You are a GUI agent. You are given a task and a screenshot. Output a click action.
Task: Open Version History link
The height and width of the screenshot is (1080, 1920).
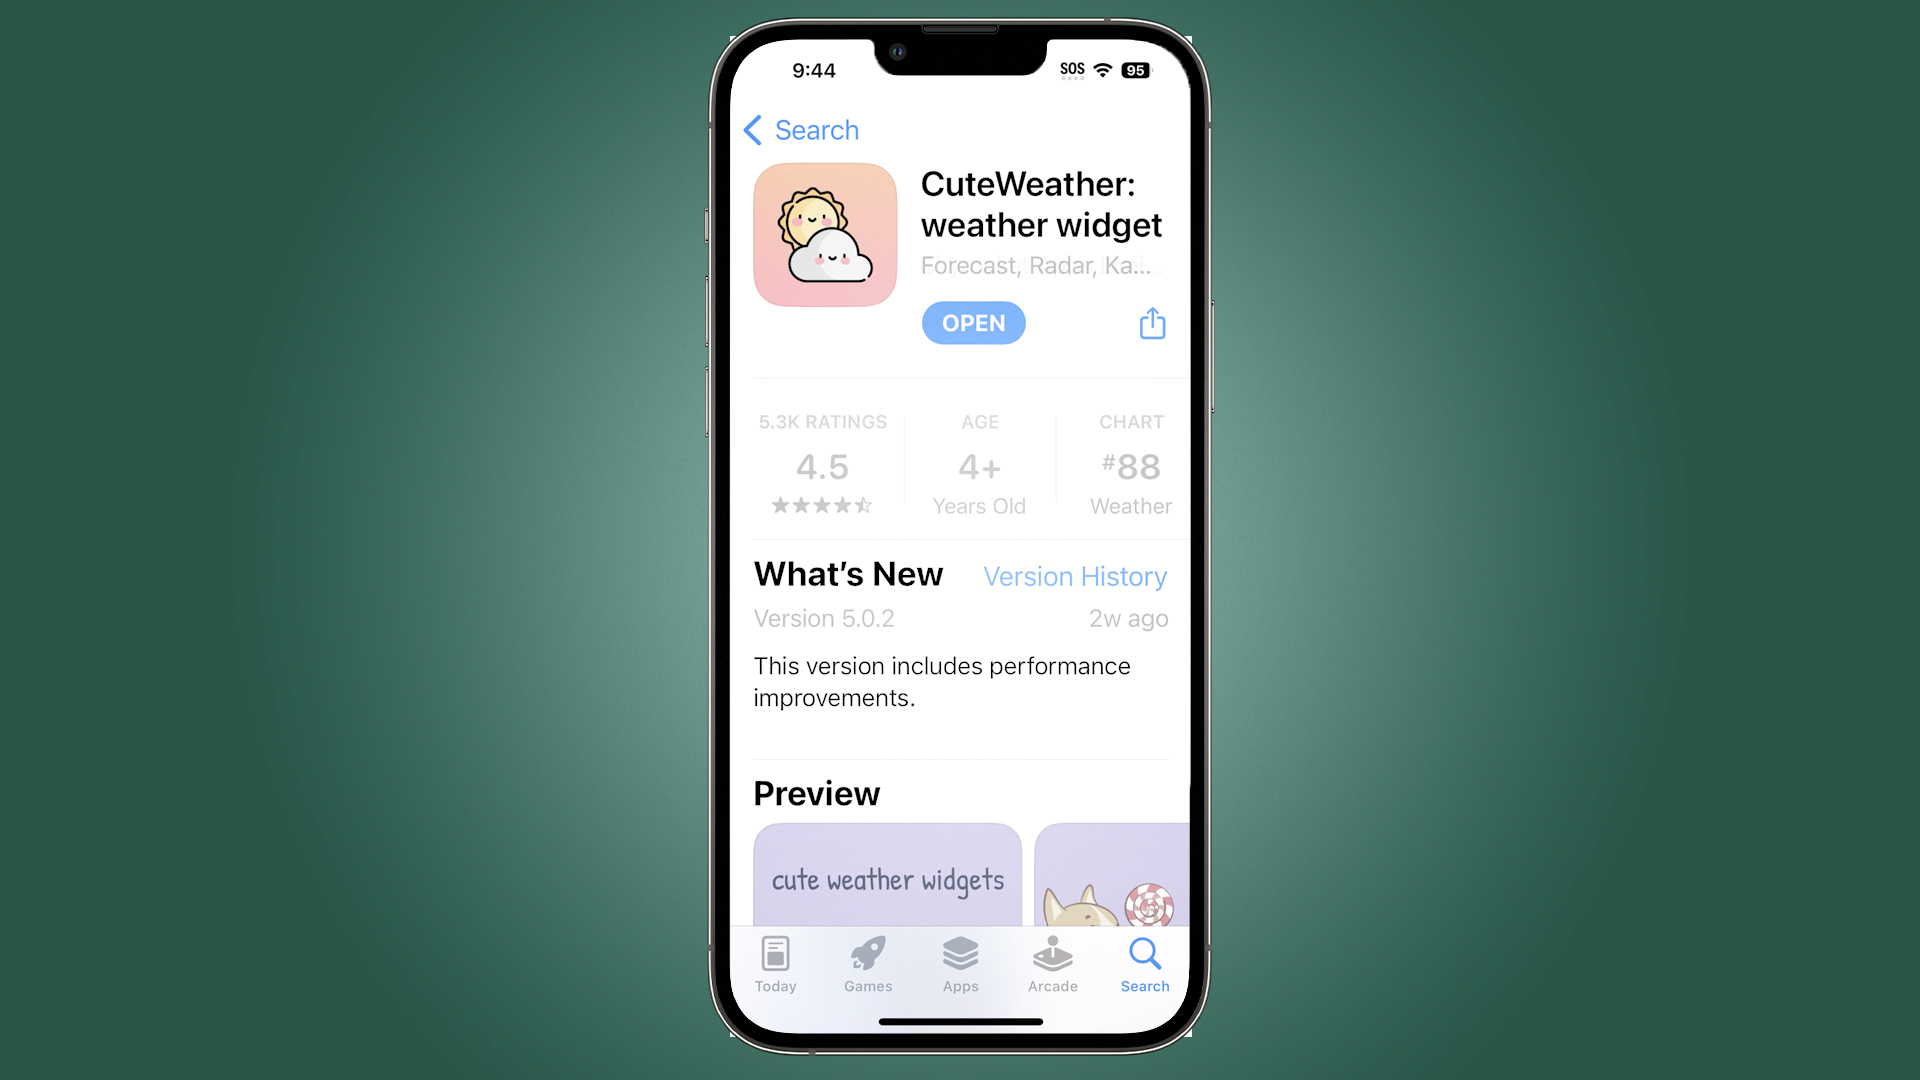1075,576
